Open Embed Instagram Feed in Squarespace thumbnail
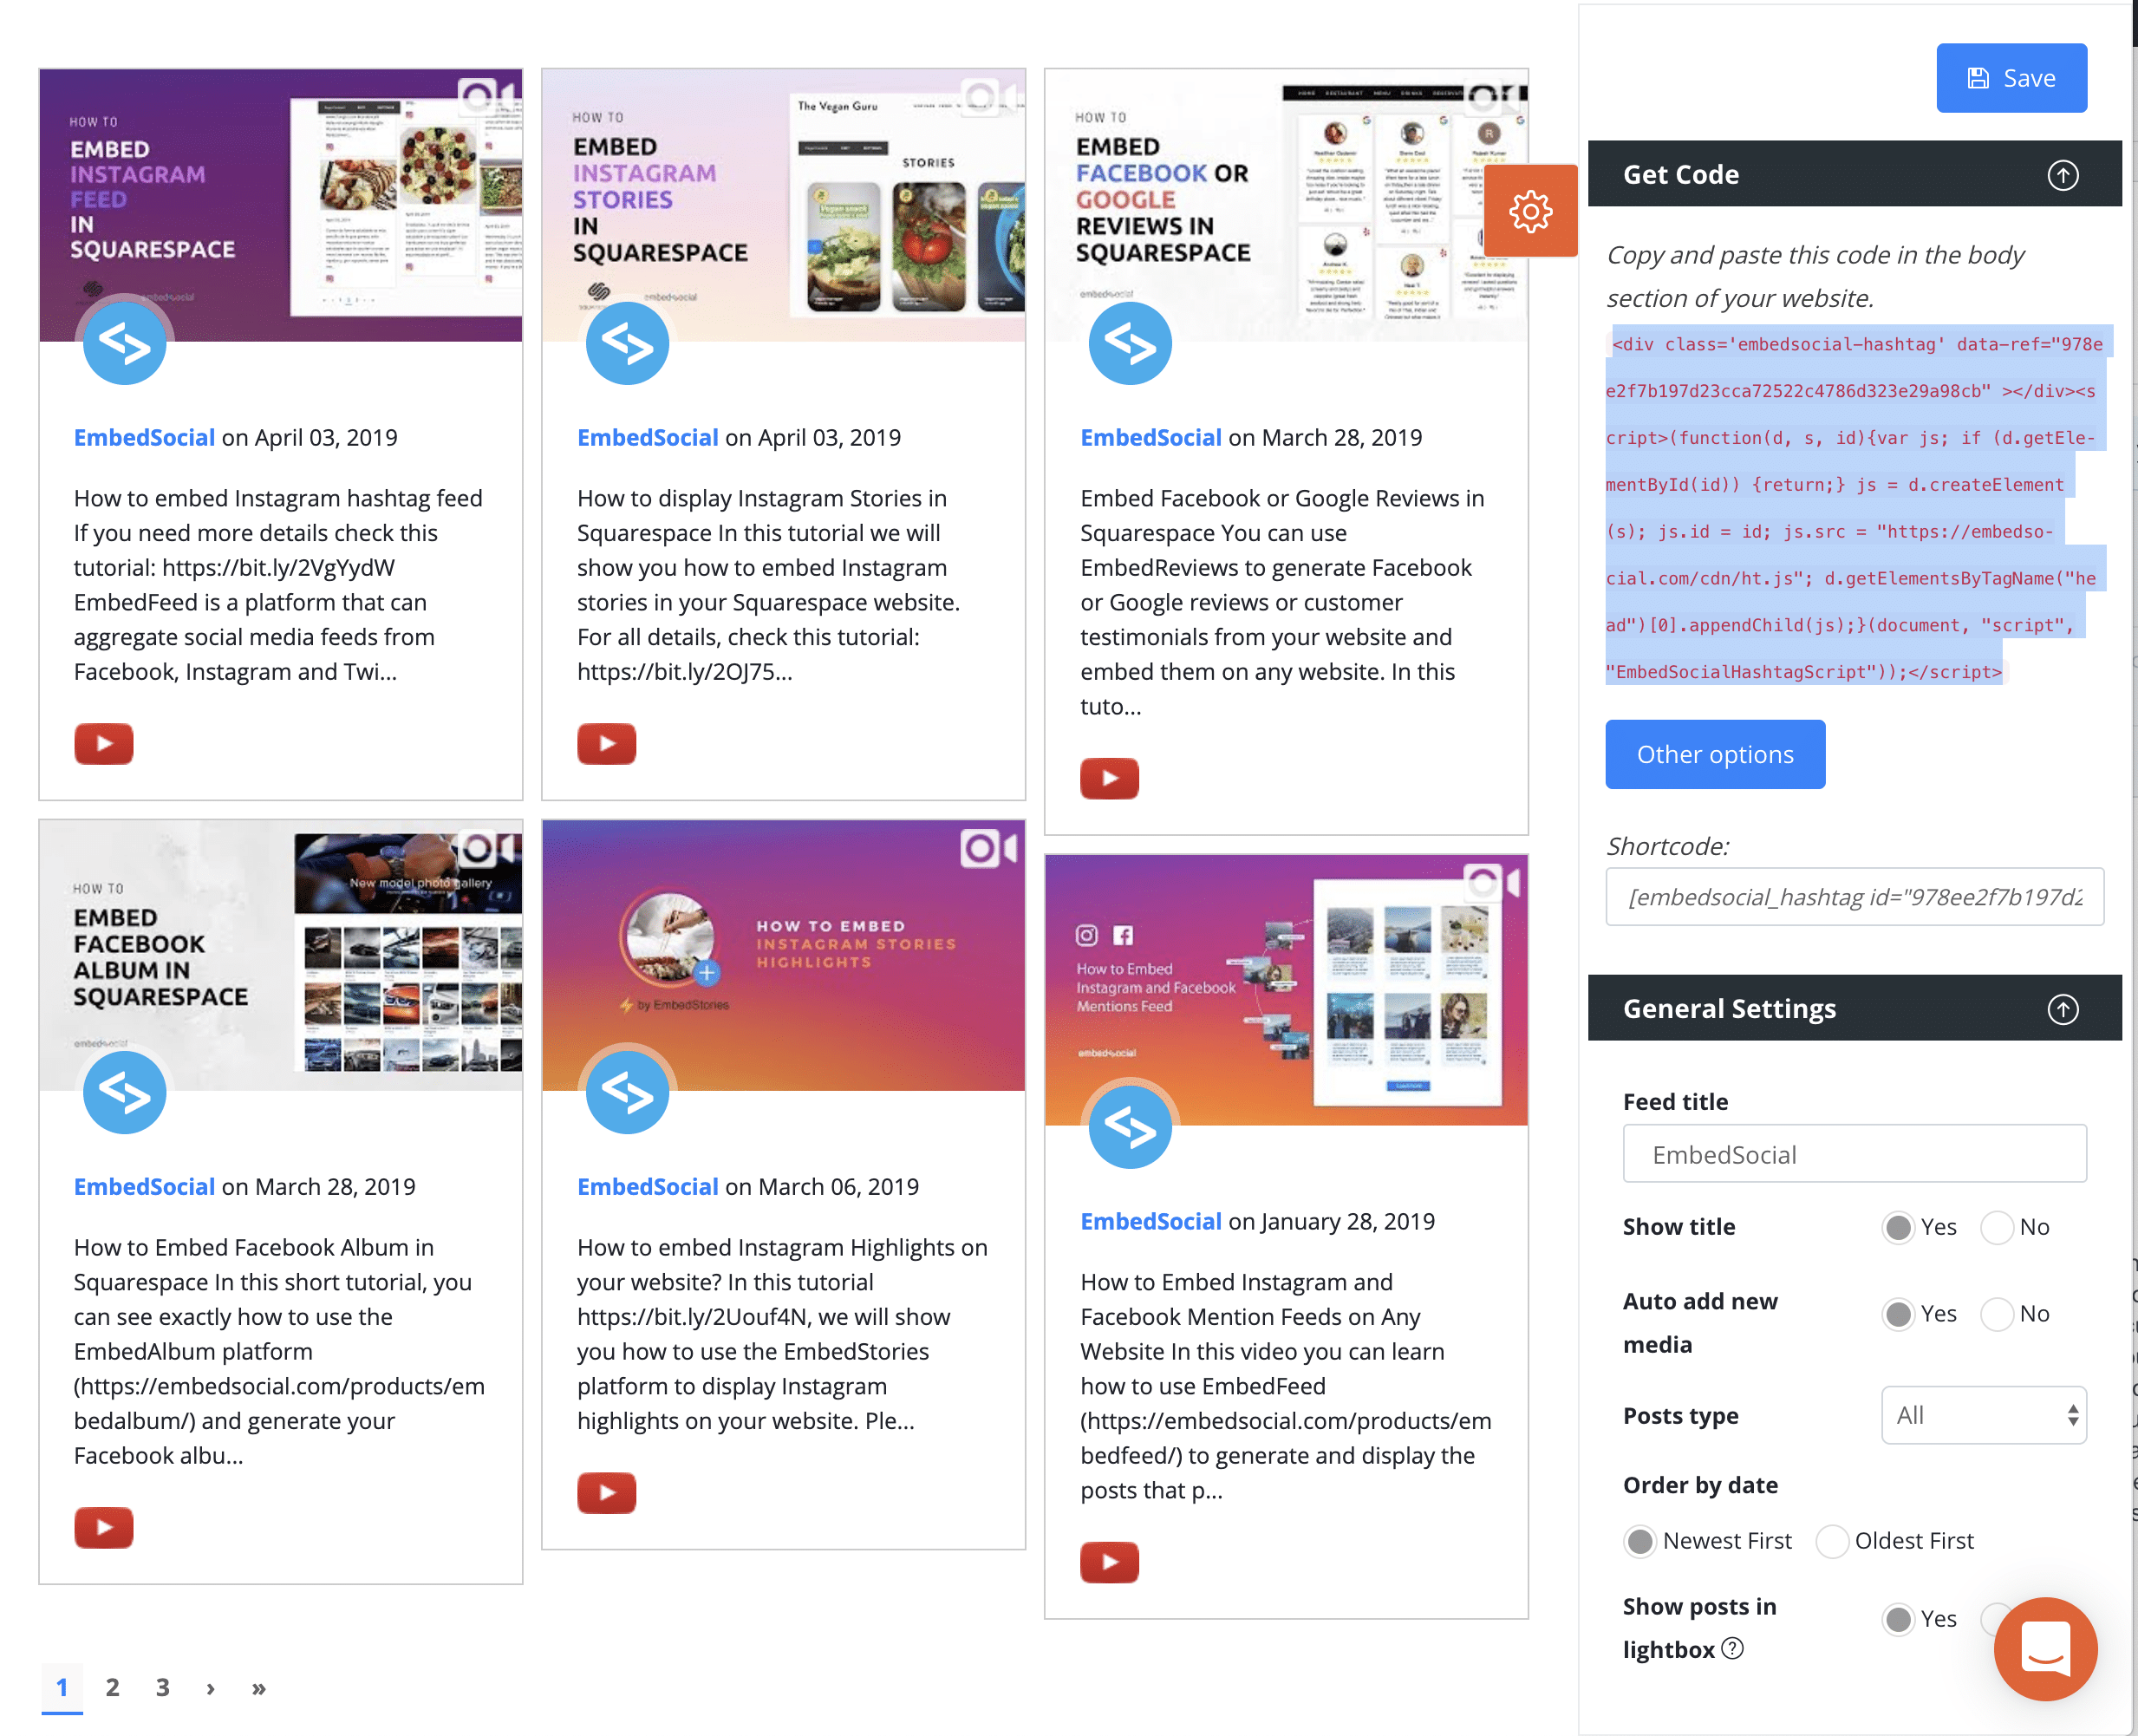This screenshot has width=2138, height=1736. click(281, 205)
